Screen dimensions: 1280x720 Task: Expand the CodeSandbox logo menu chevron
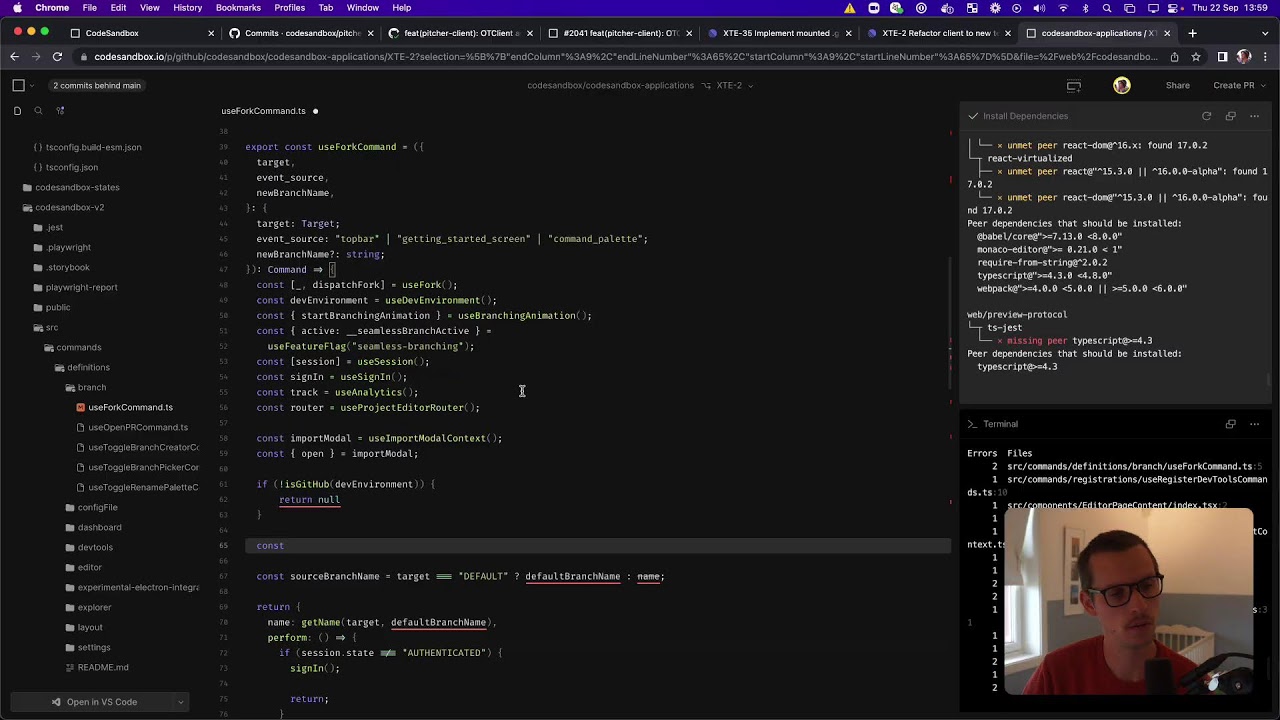(x=33, y=86)
